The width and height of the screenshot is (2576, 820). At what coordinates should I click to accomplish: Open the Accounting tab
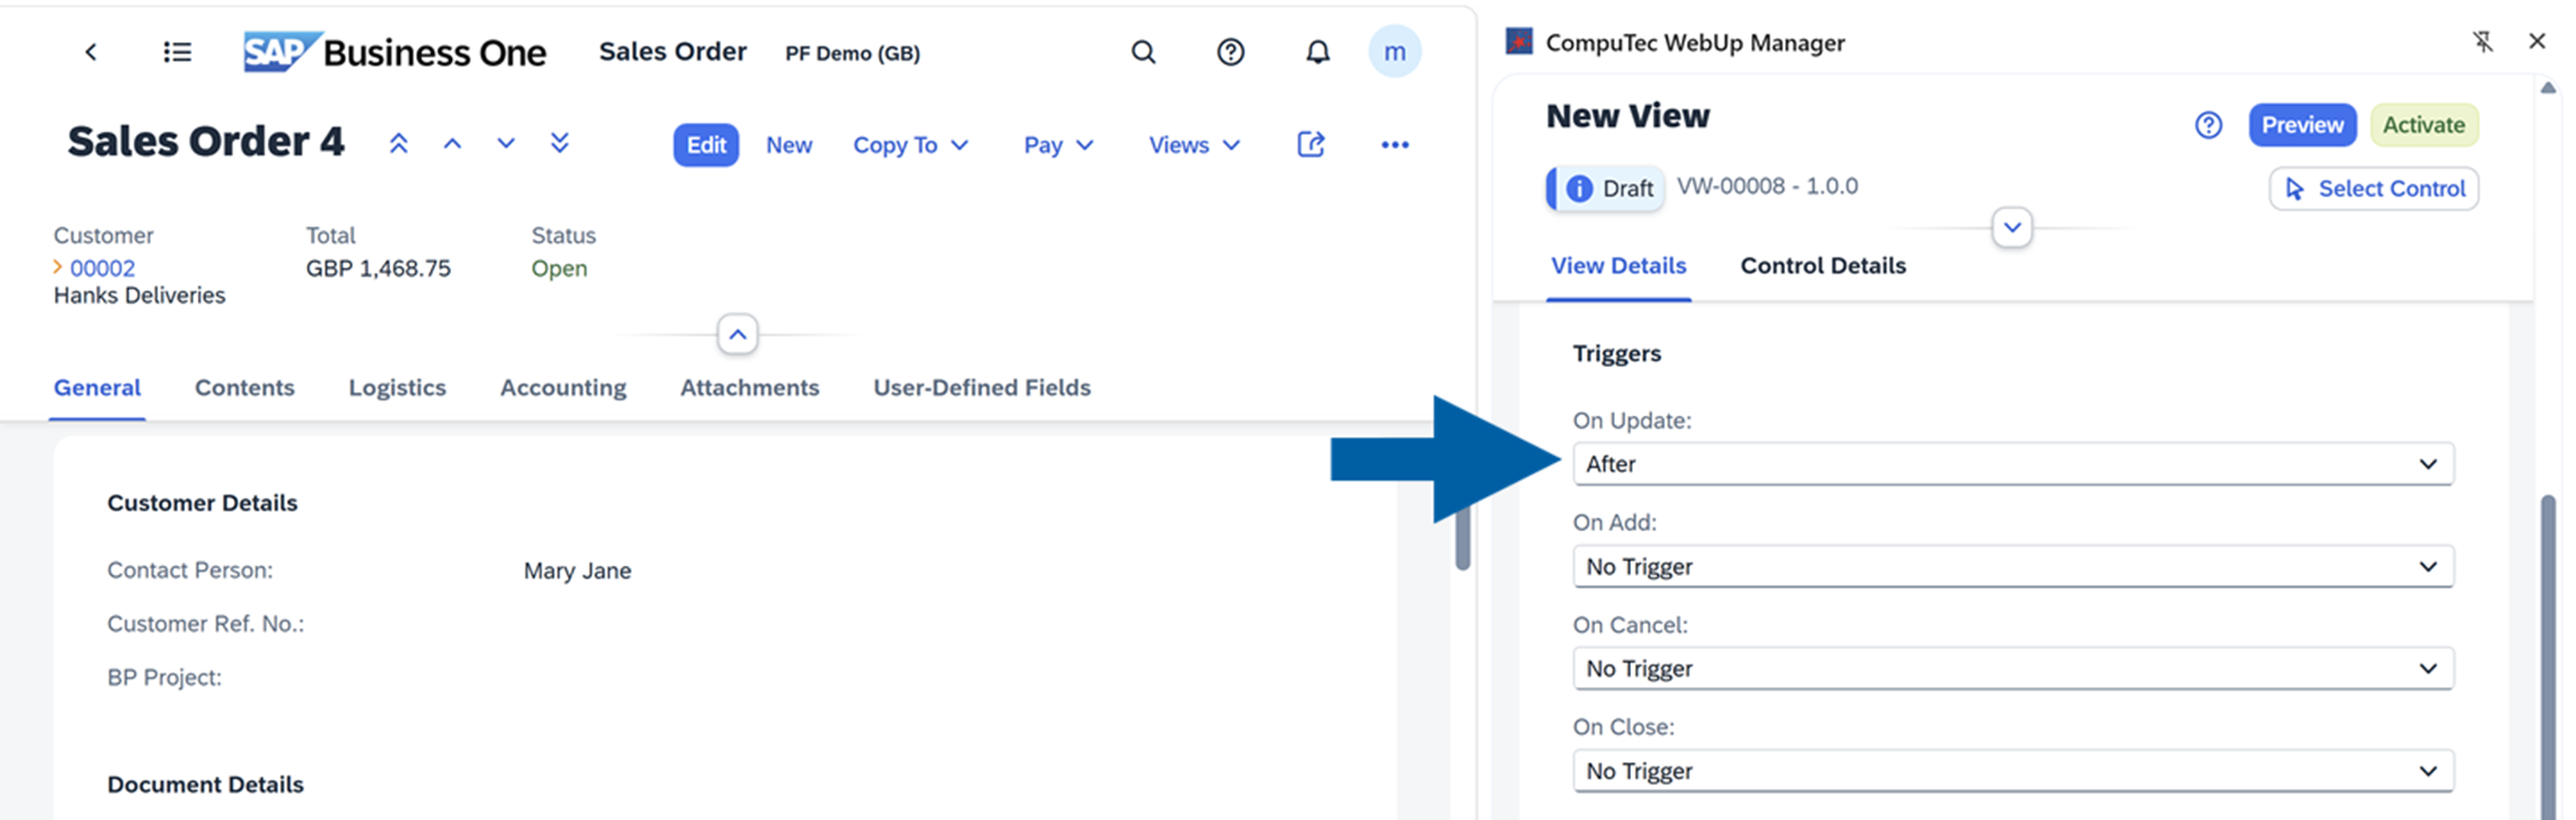click(562, 388)
